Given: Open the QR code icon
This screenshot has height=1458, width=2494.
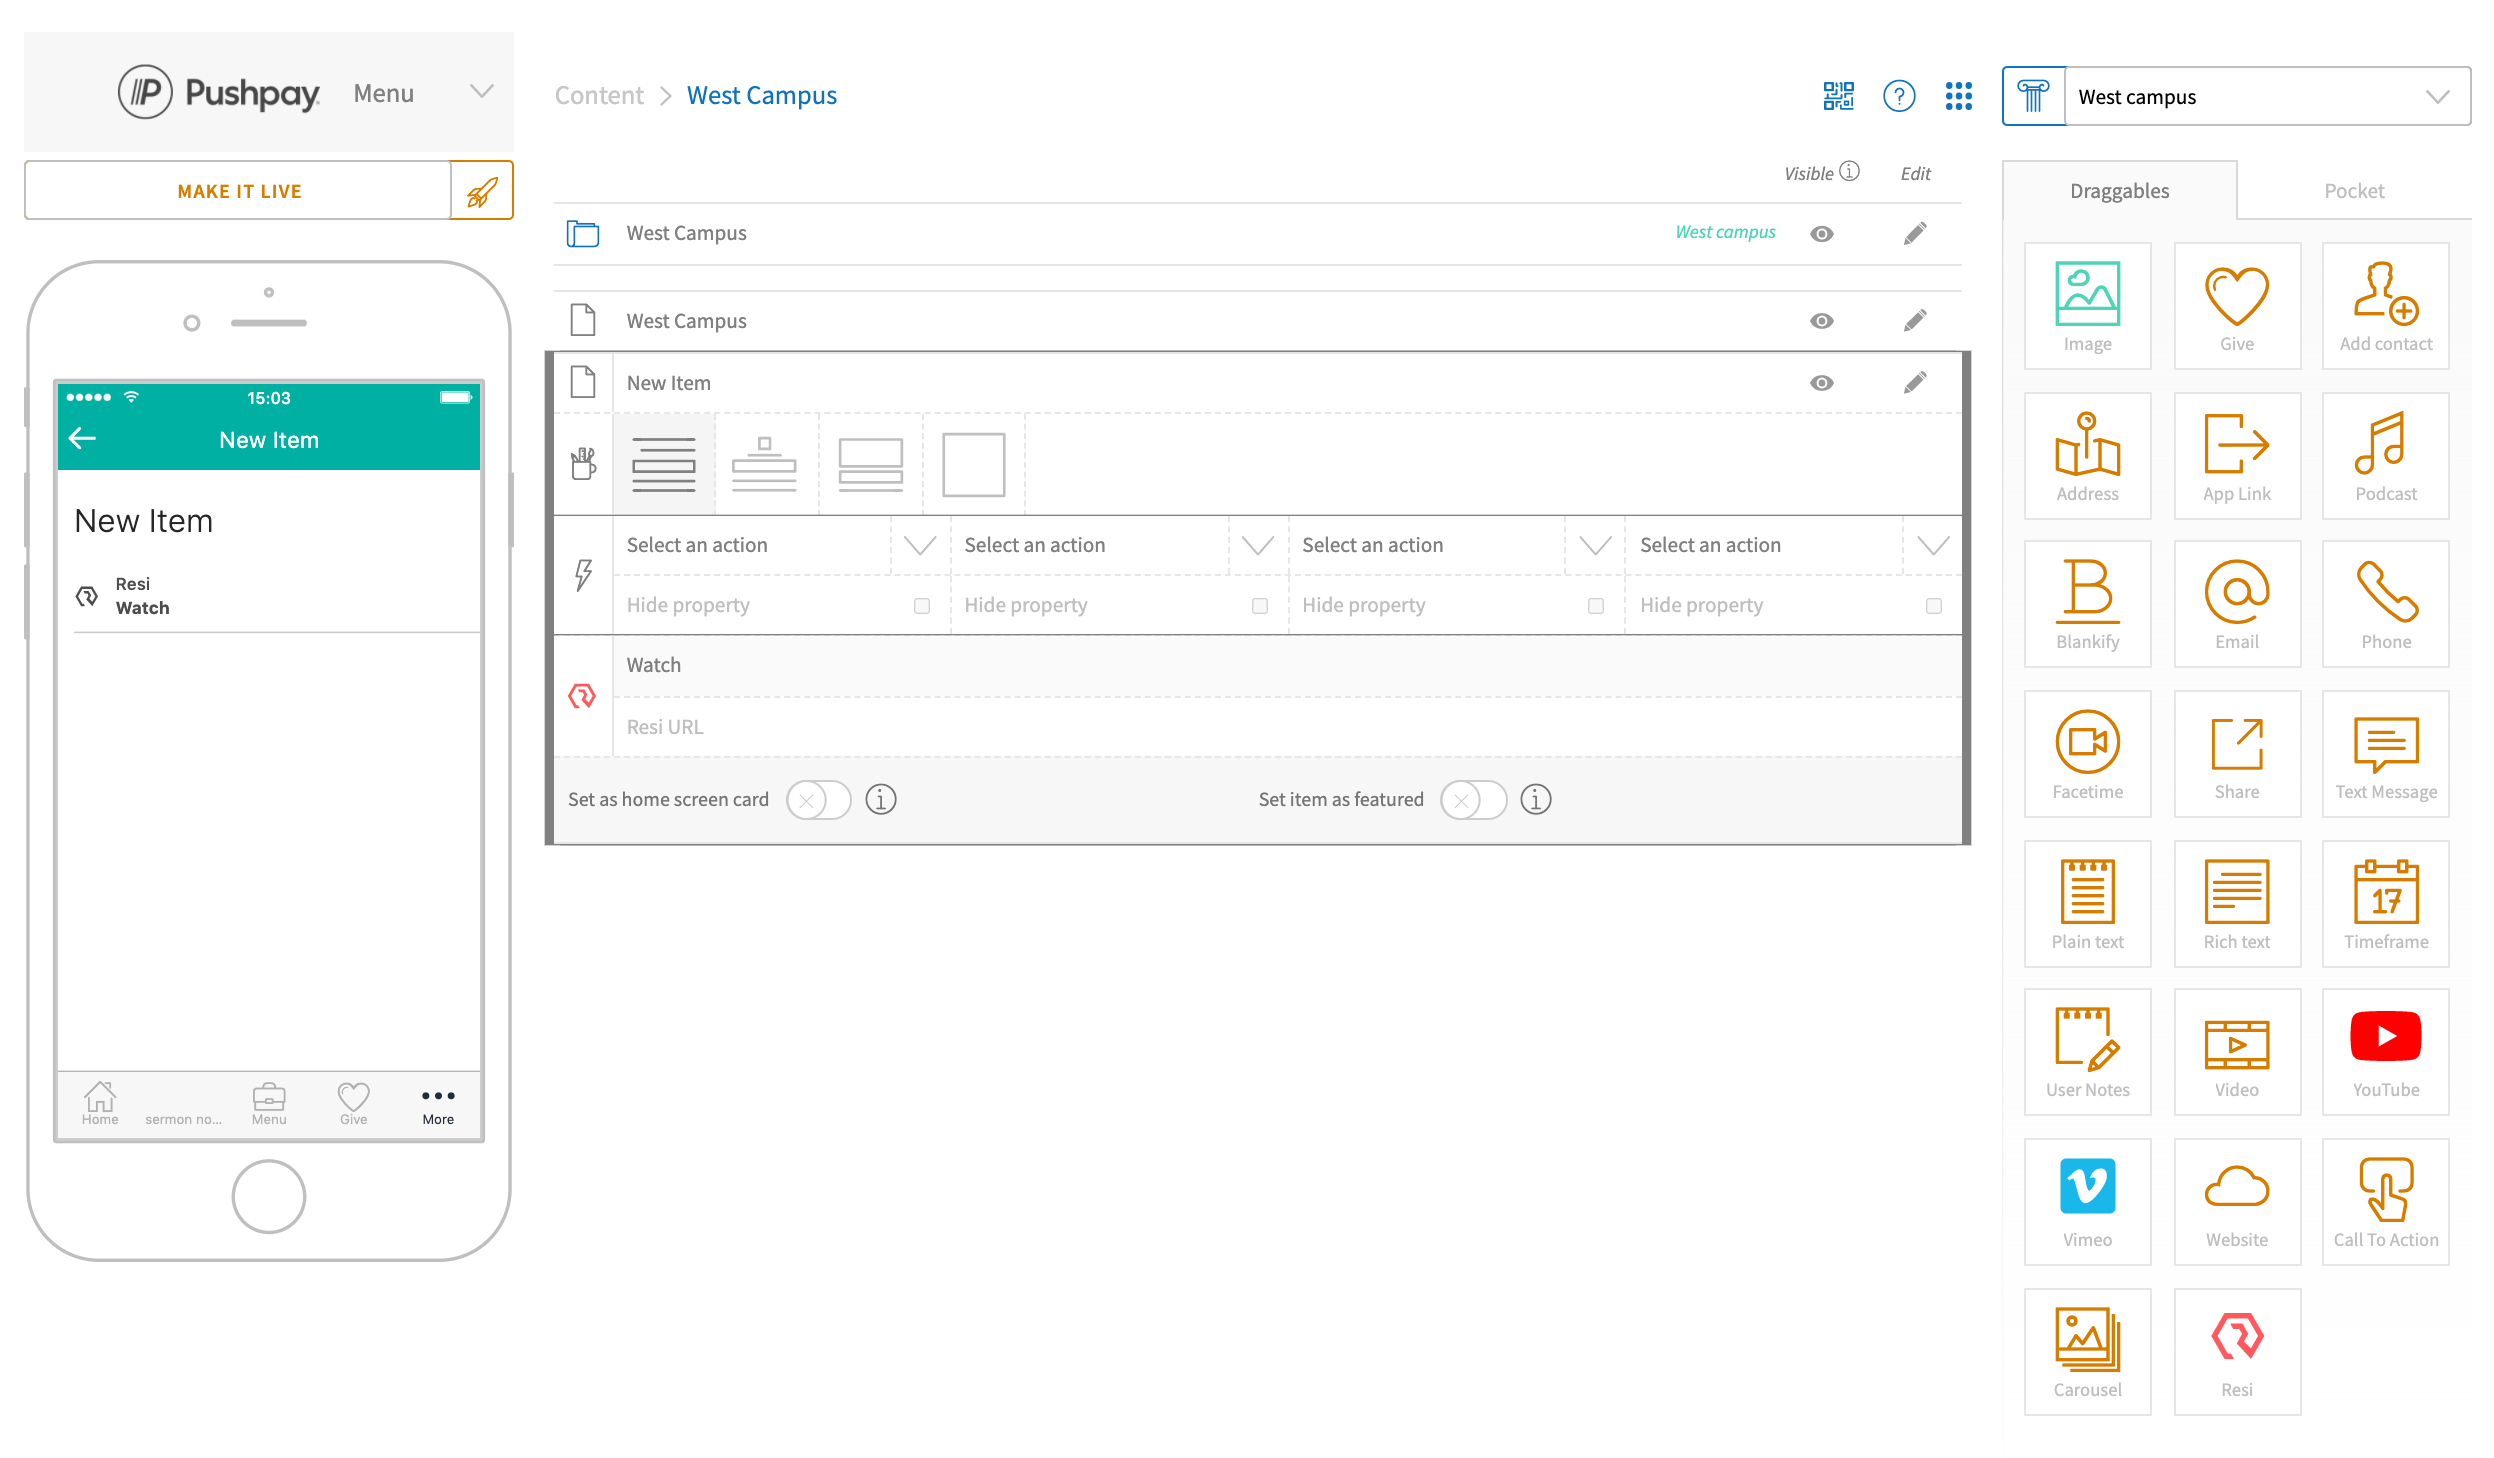Looking at the screenshot, I should (1838, 96).
